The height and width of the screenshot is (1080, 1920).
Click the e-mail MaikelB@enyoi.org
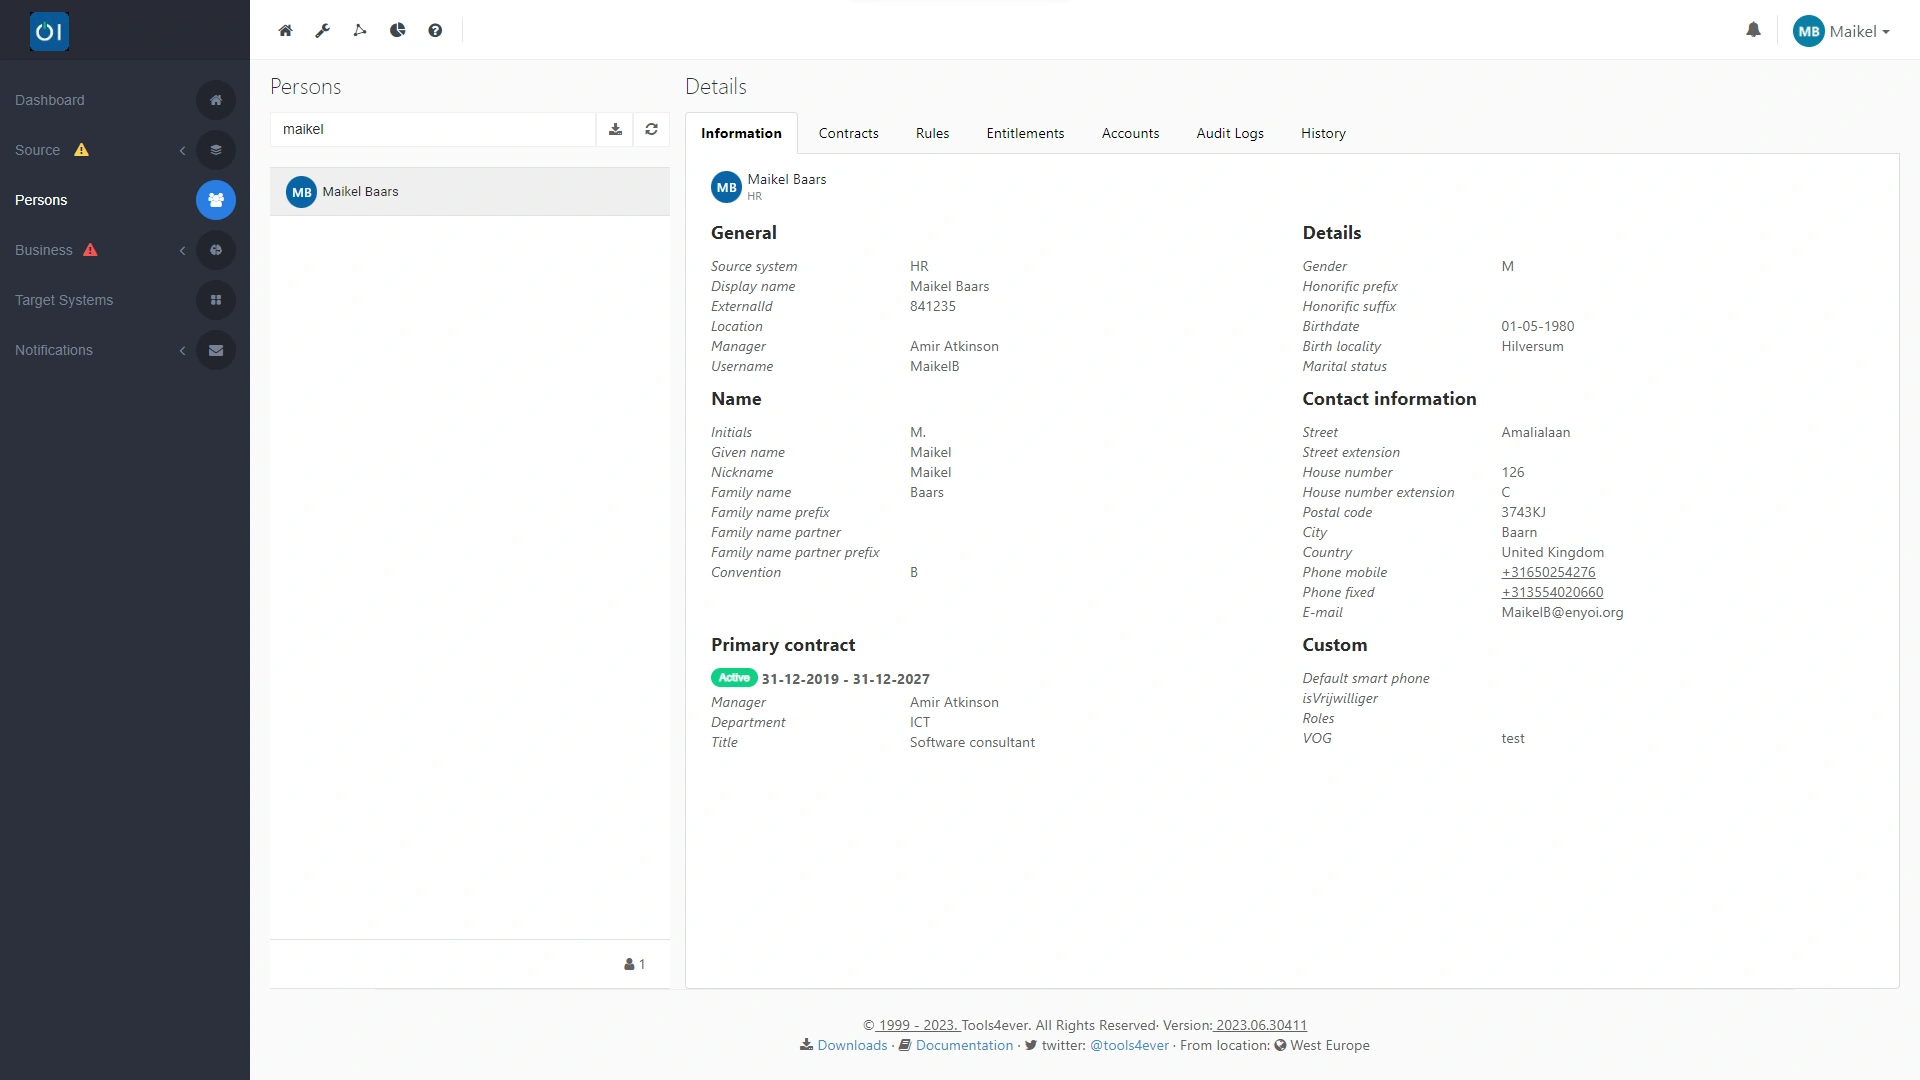(1562, 612)
